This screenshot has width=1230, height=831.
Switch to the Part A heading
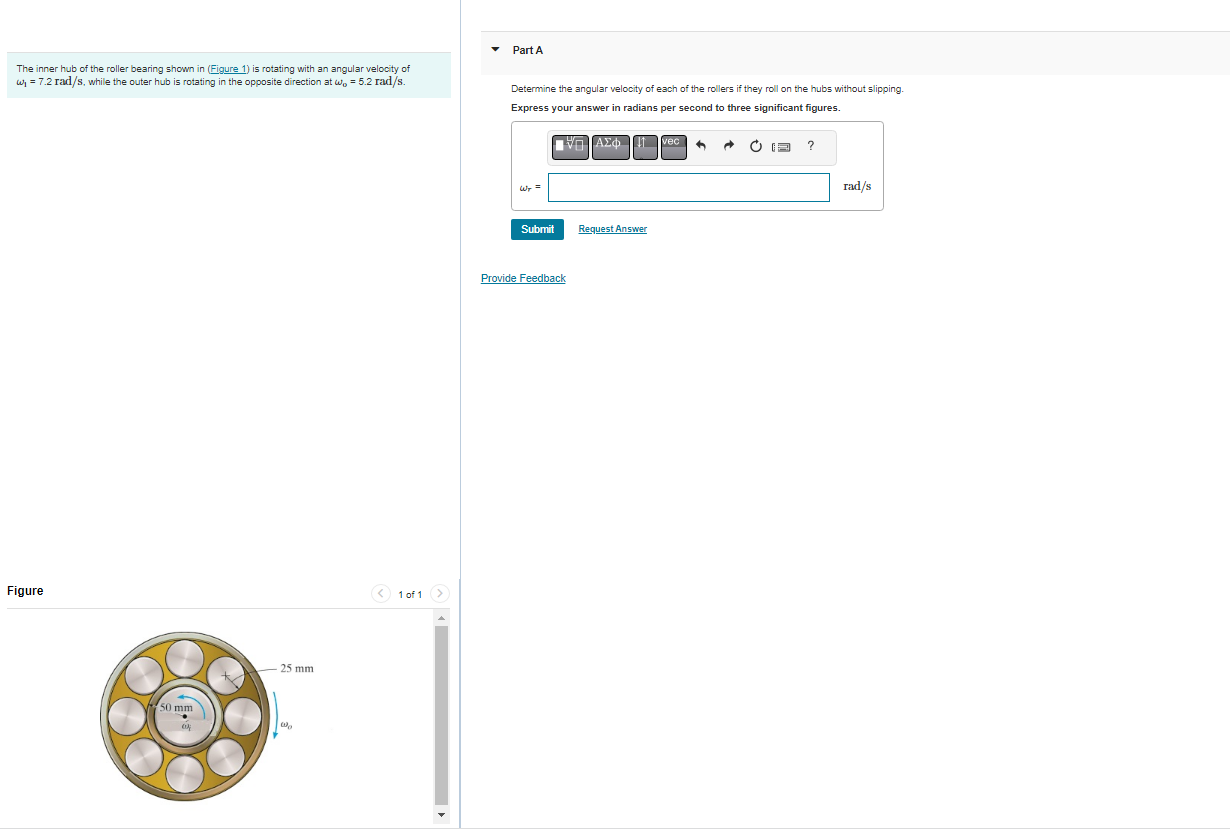click(x=526, y=49)
